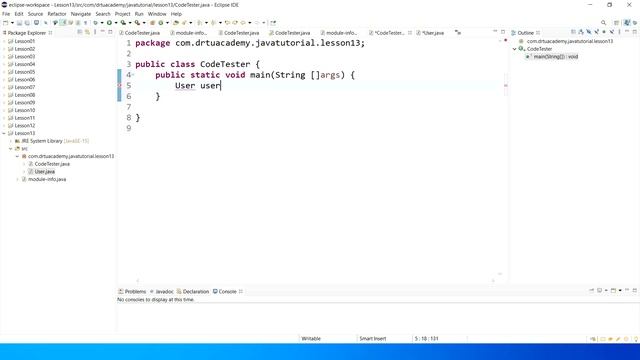
Task: Maximize the Package Explorer view
Action: point(110,32)
